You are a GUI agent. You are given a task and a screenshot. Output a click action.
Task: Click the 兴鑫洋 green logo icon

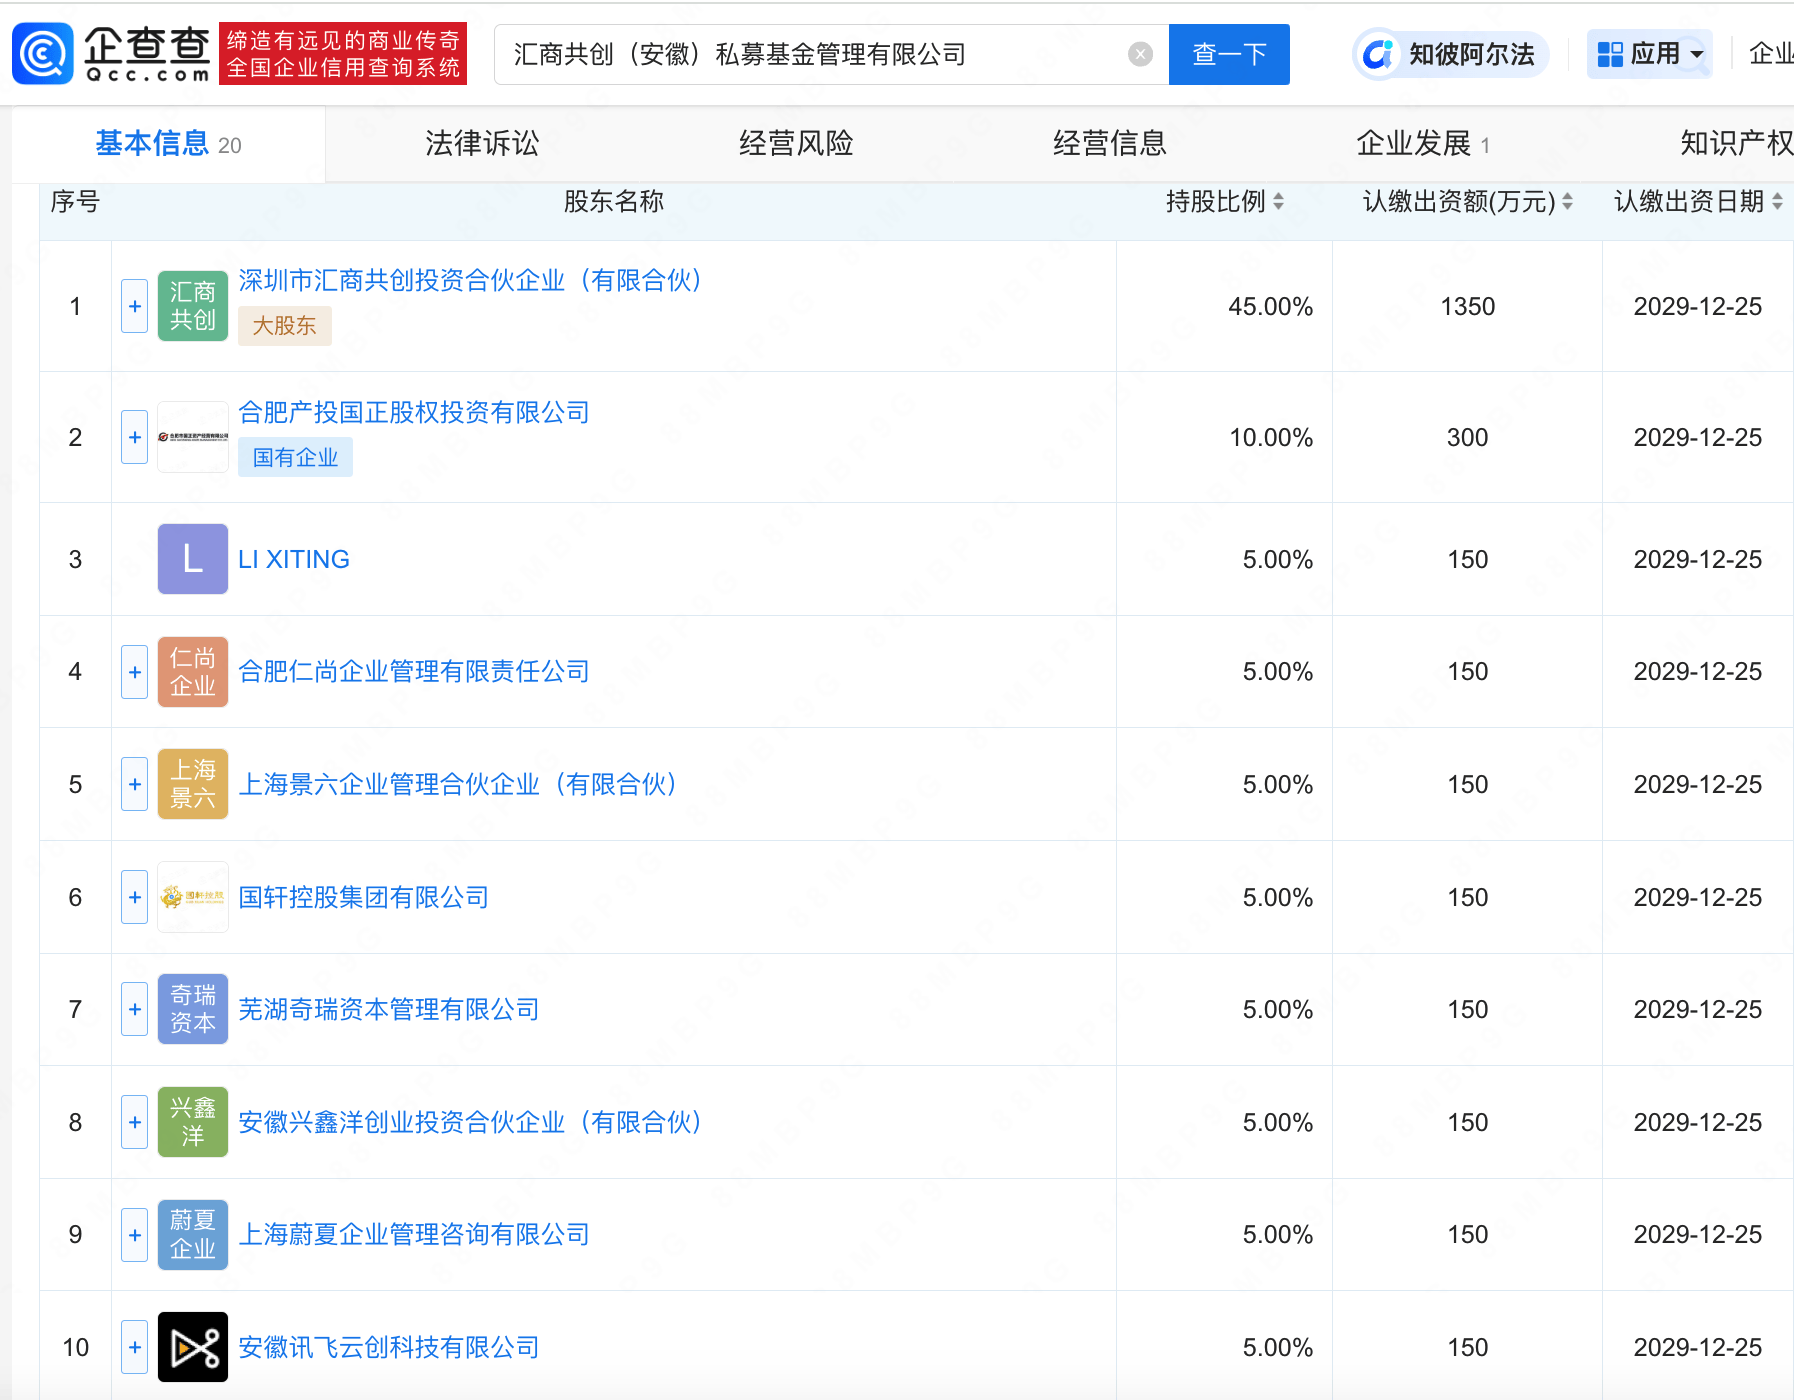193,1122
